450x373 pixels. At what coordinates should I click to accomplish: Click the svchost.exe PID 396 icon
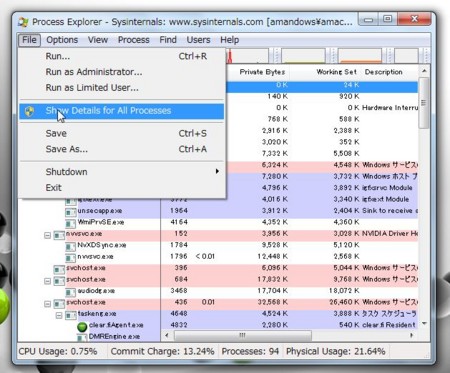coord(59,269)
